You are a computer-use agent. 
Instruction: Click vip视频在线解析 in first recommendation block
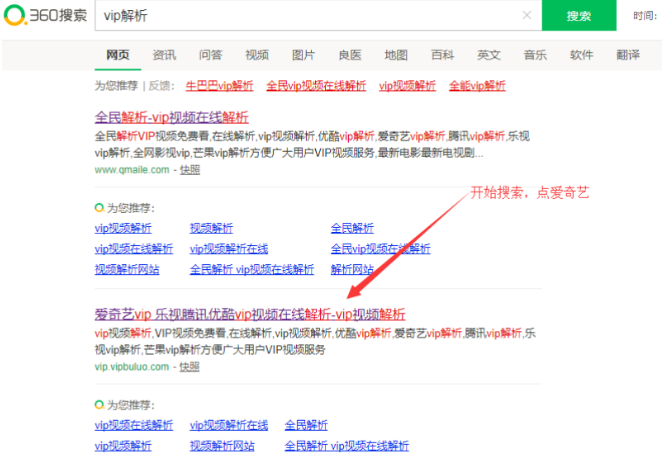coord(134,249)
